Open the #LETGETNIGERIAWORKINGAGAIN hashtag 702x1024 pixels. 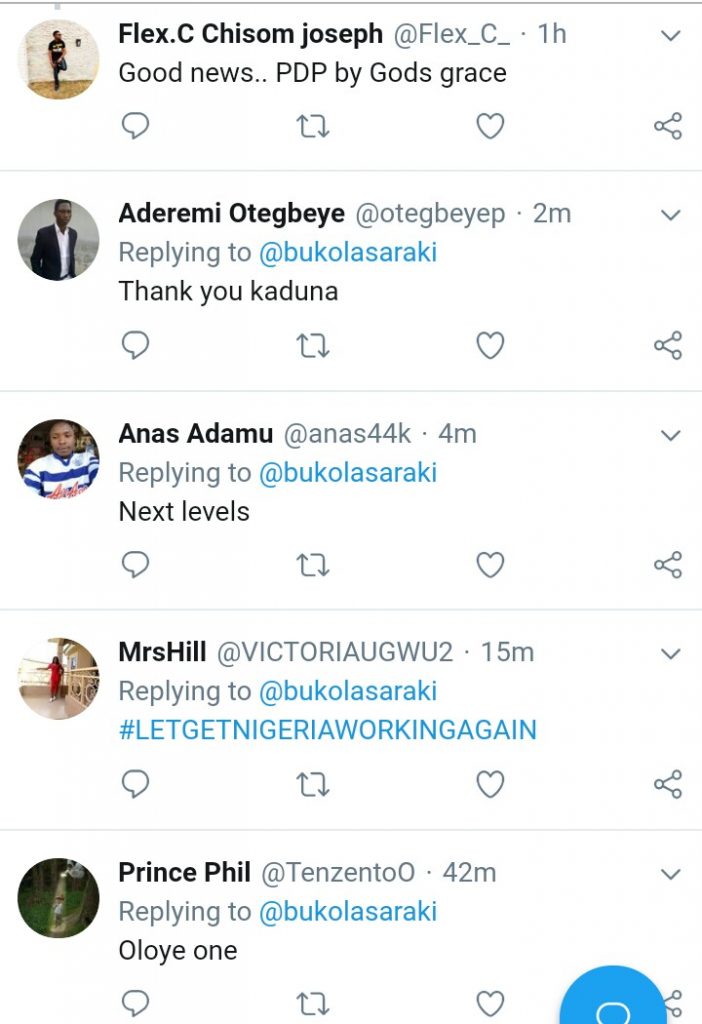tap(327, 730)
